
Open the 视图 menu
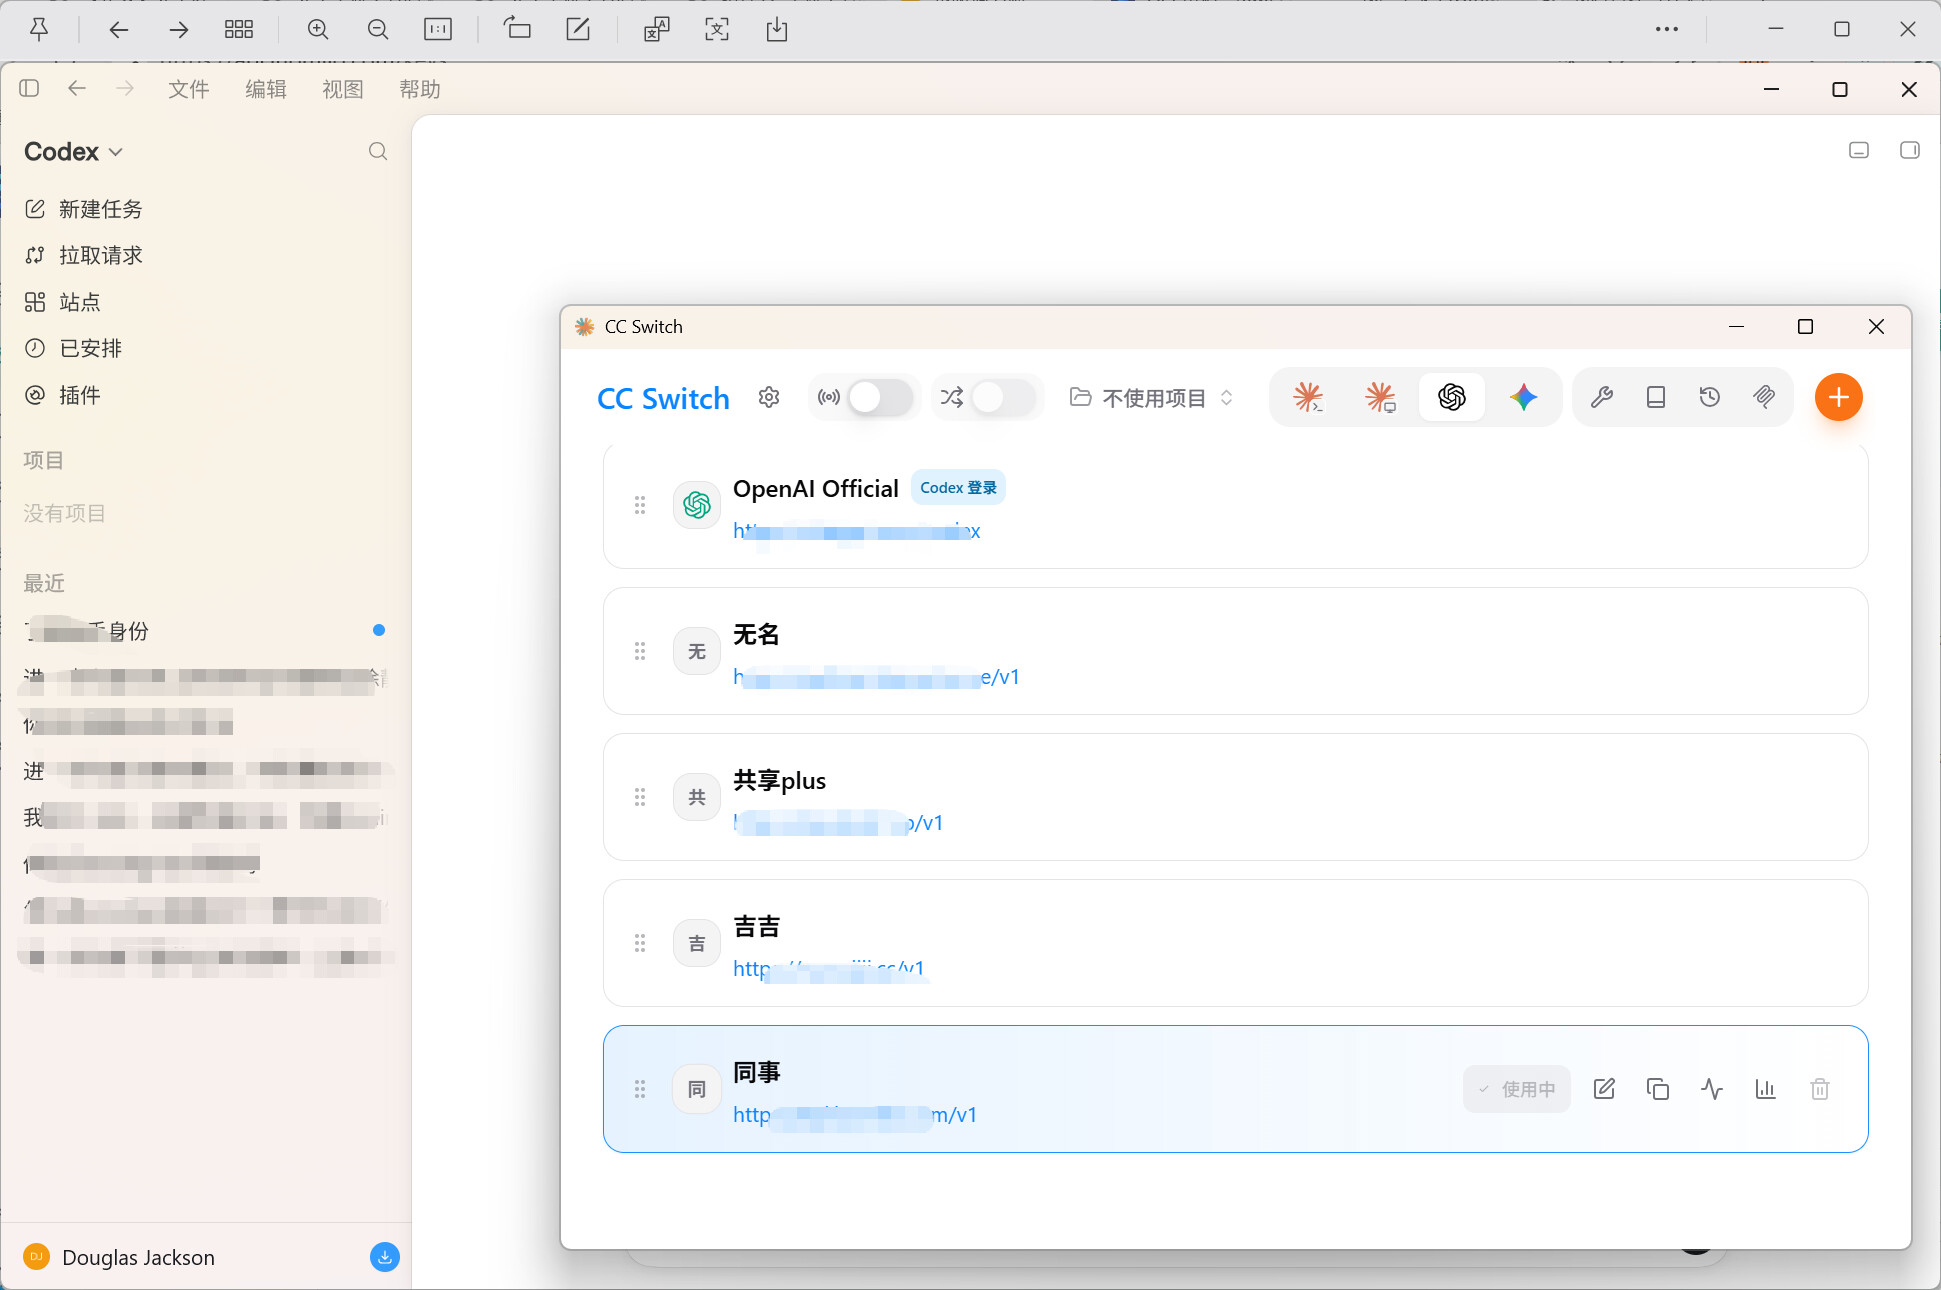(343, 90)
